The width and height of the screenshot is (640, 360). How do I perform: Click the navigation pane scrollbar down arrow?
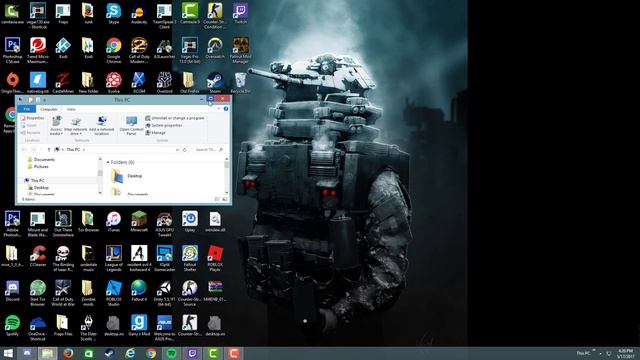pos(100,192)
